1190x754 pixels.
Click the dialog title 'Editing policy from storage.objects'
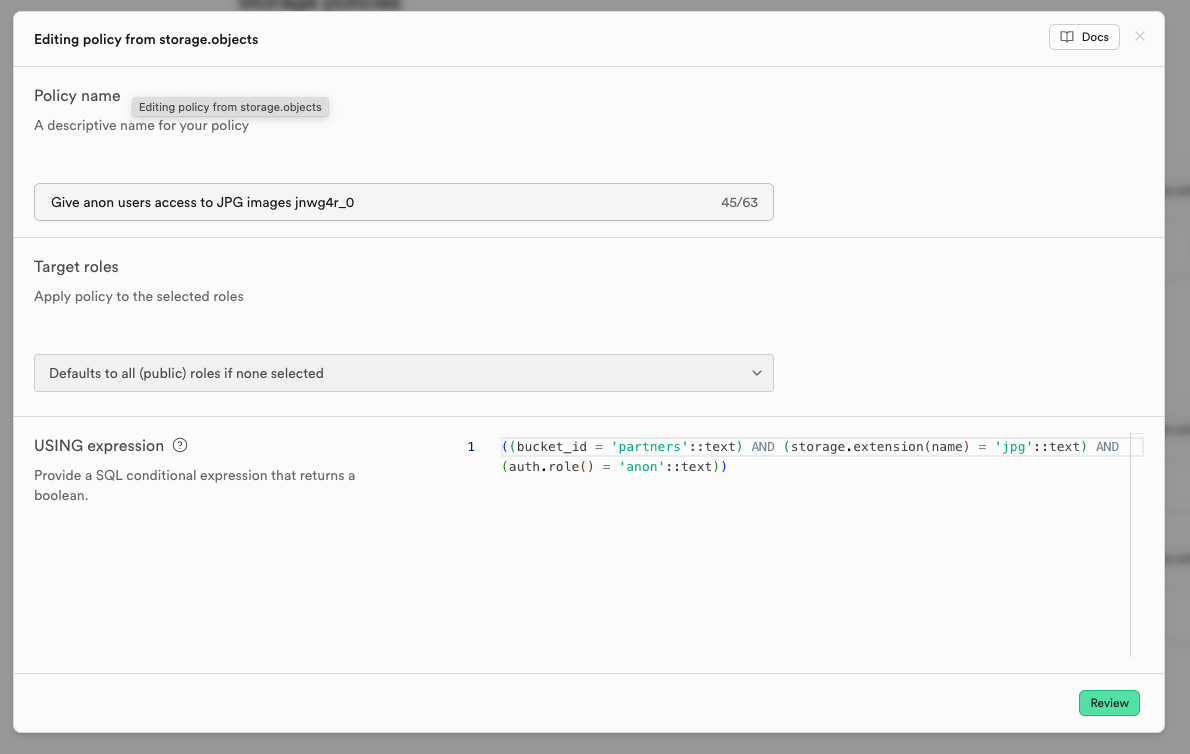coord(146,39)
